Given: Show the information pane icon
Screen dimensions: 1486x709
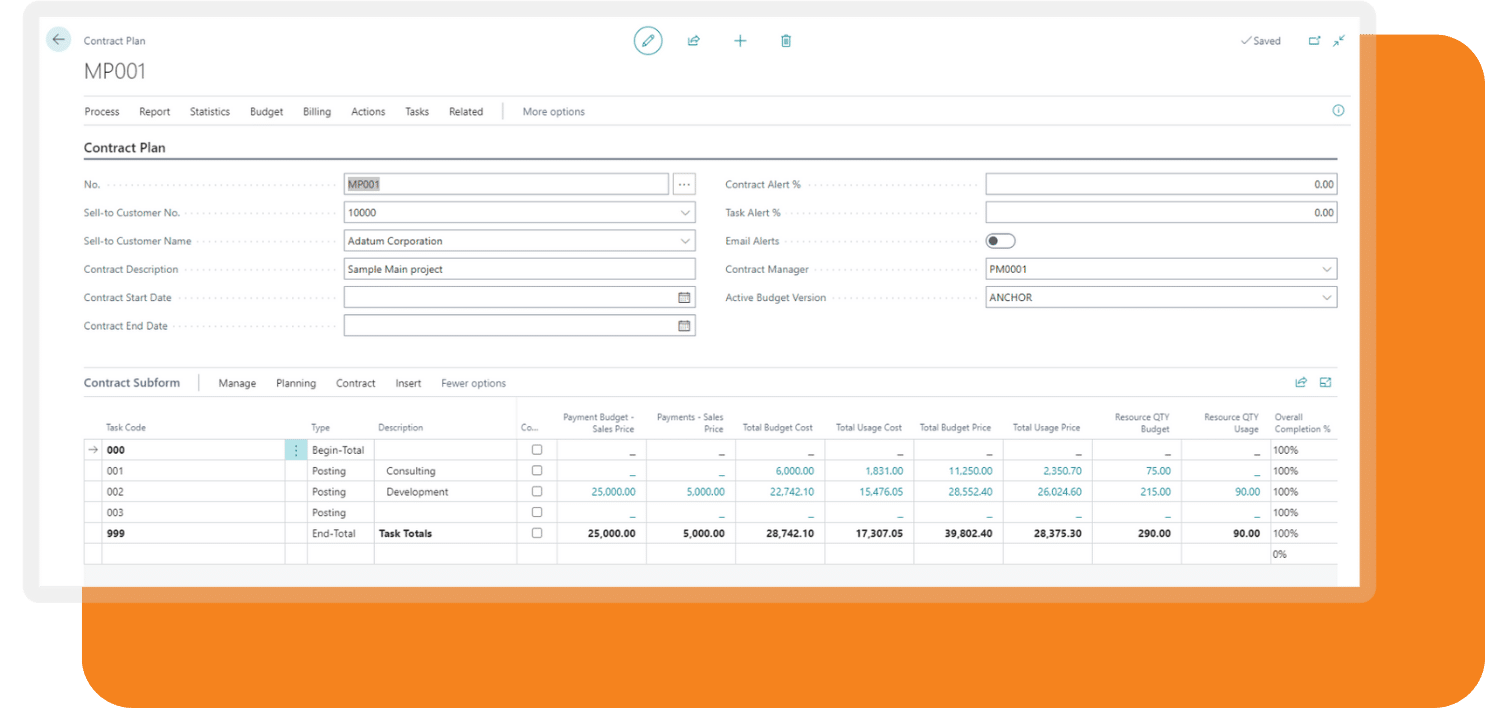Looking at the screenshot, I should [x=1338, y=111].
